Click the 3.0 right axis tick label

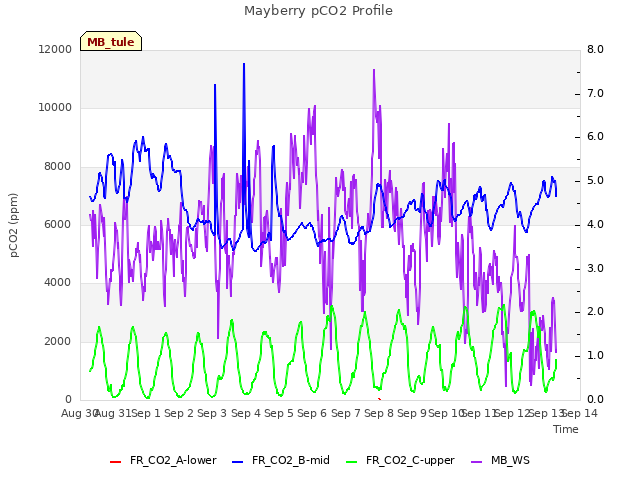595,269
